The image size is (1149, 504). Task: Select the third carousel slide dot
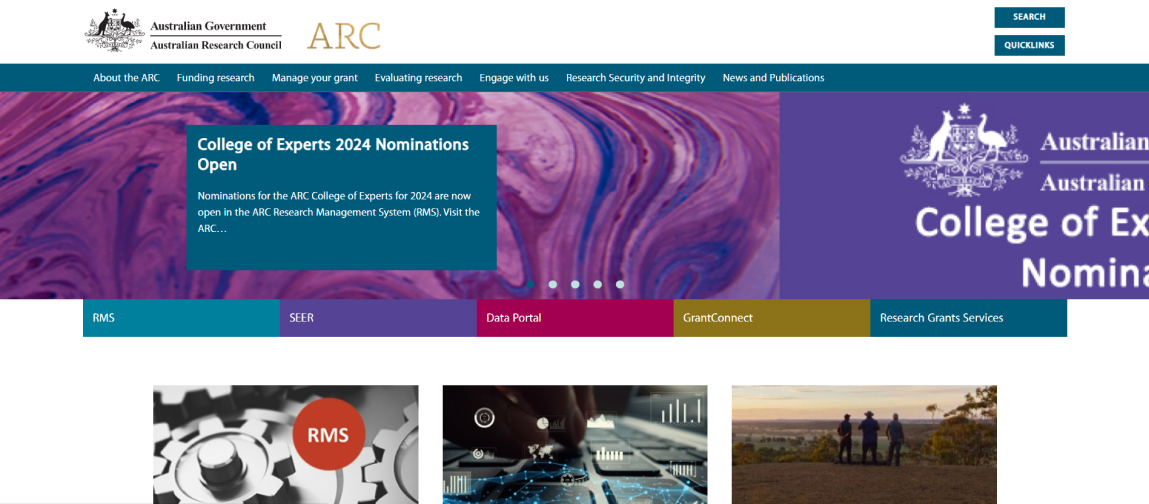575,284
